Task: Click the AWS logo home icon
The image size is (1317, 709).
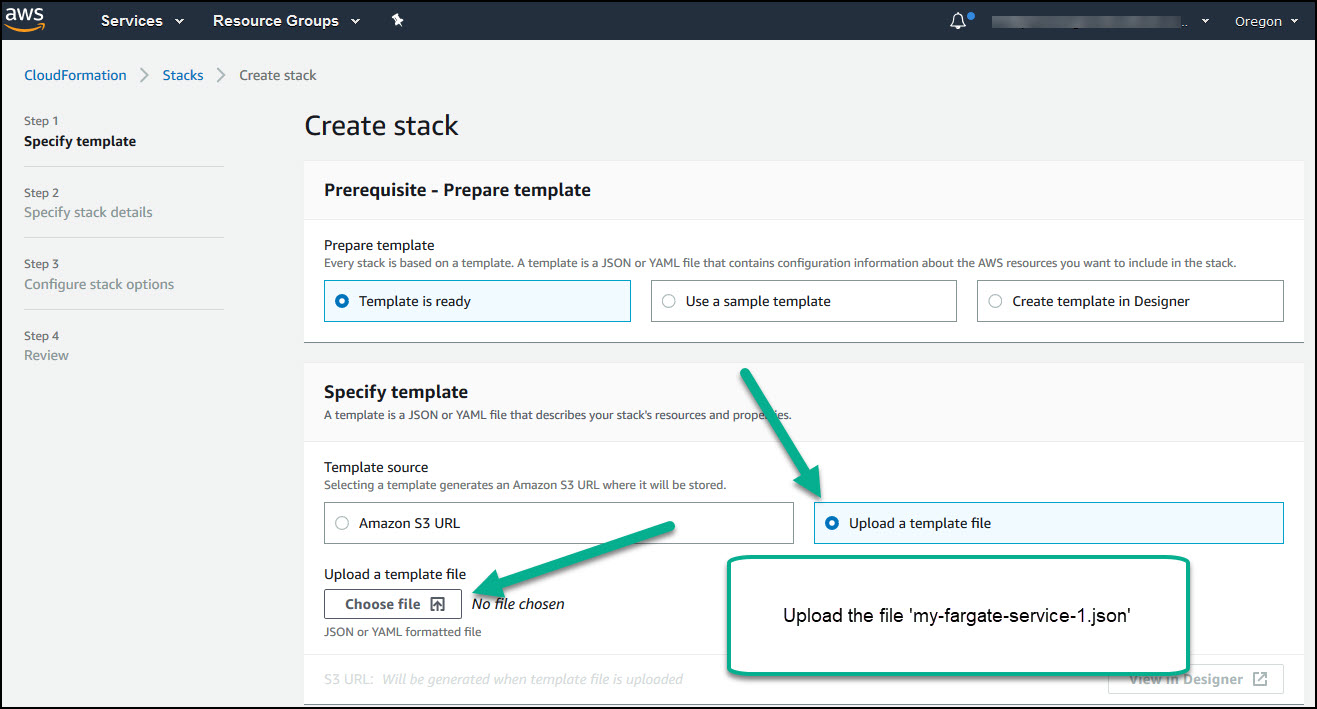Action: 24,19
